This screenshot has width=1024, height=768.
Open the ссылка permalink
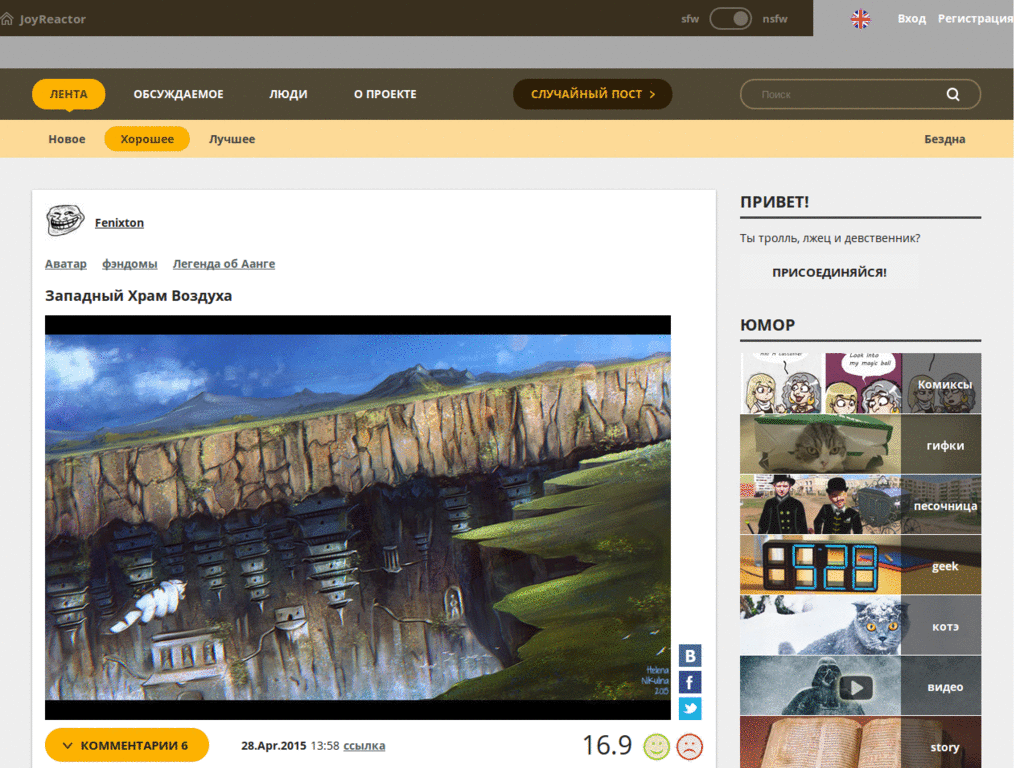364,745
